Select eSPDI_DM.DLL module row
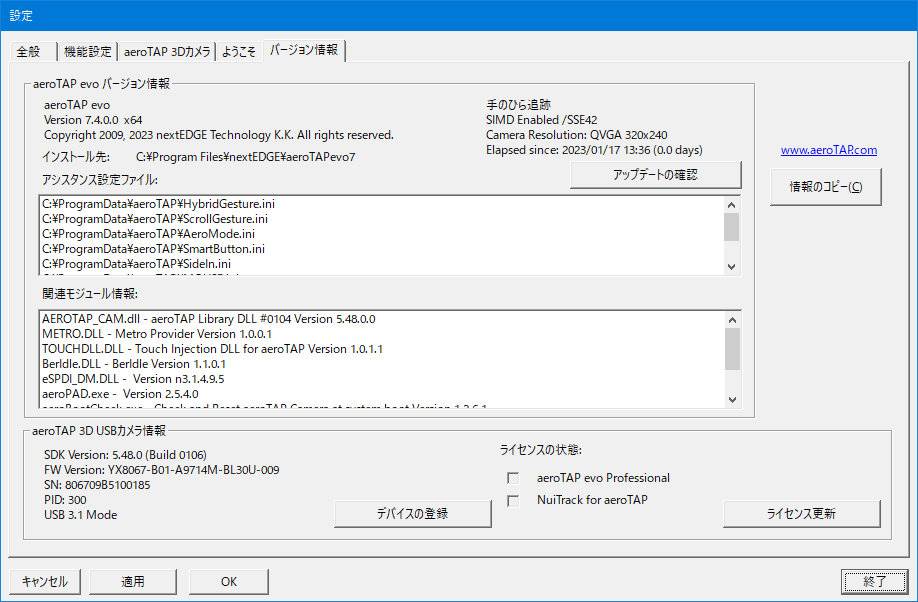Screen dimensions: 918x602 coord(382,379)
